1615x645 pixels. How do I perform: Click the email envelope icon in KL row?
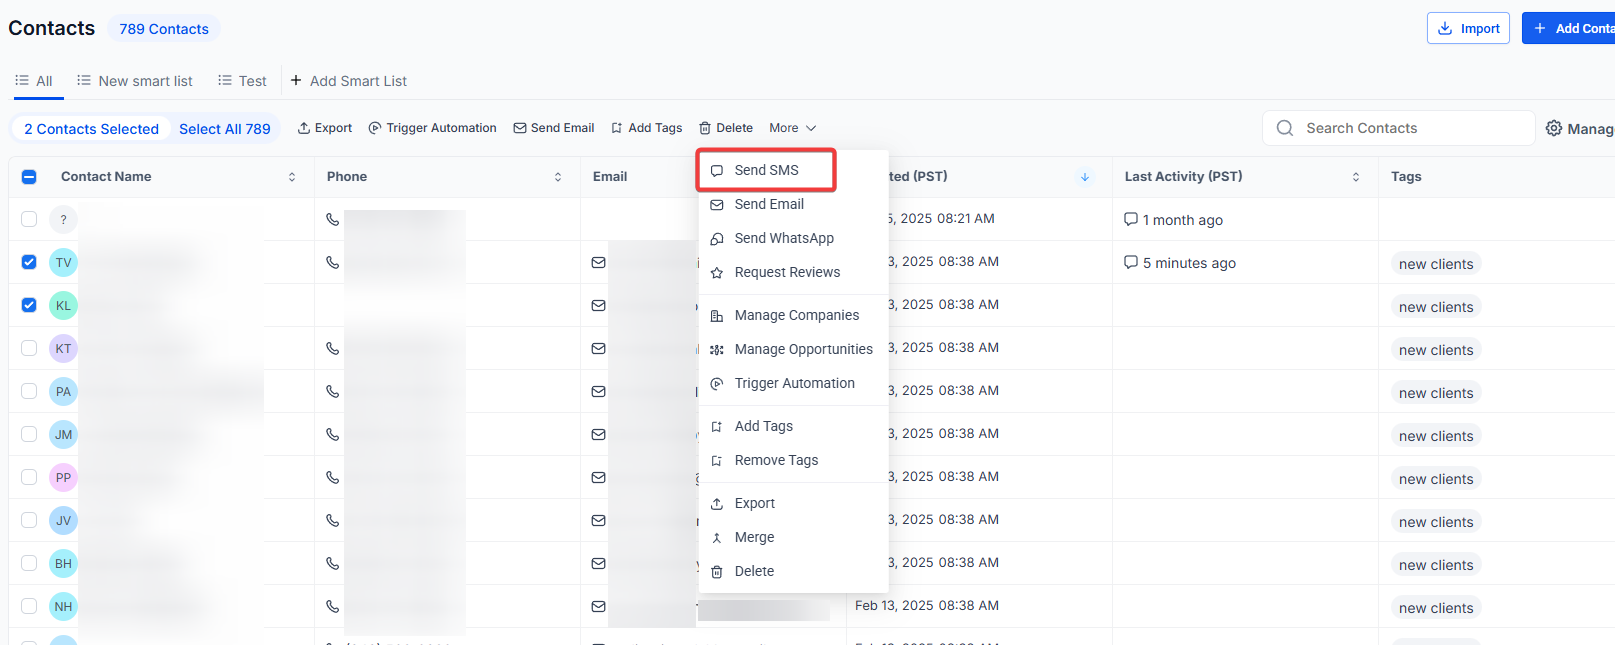(x=598, y=305)
